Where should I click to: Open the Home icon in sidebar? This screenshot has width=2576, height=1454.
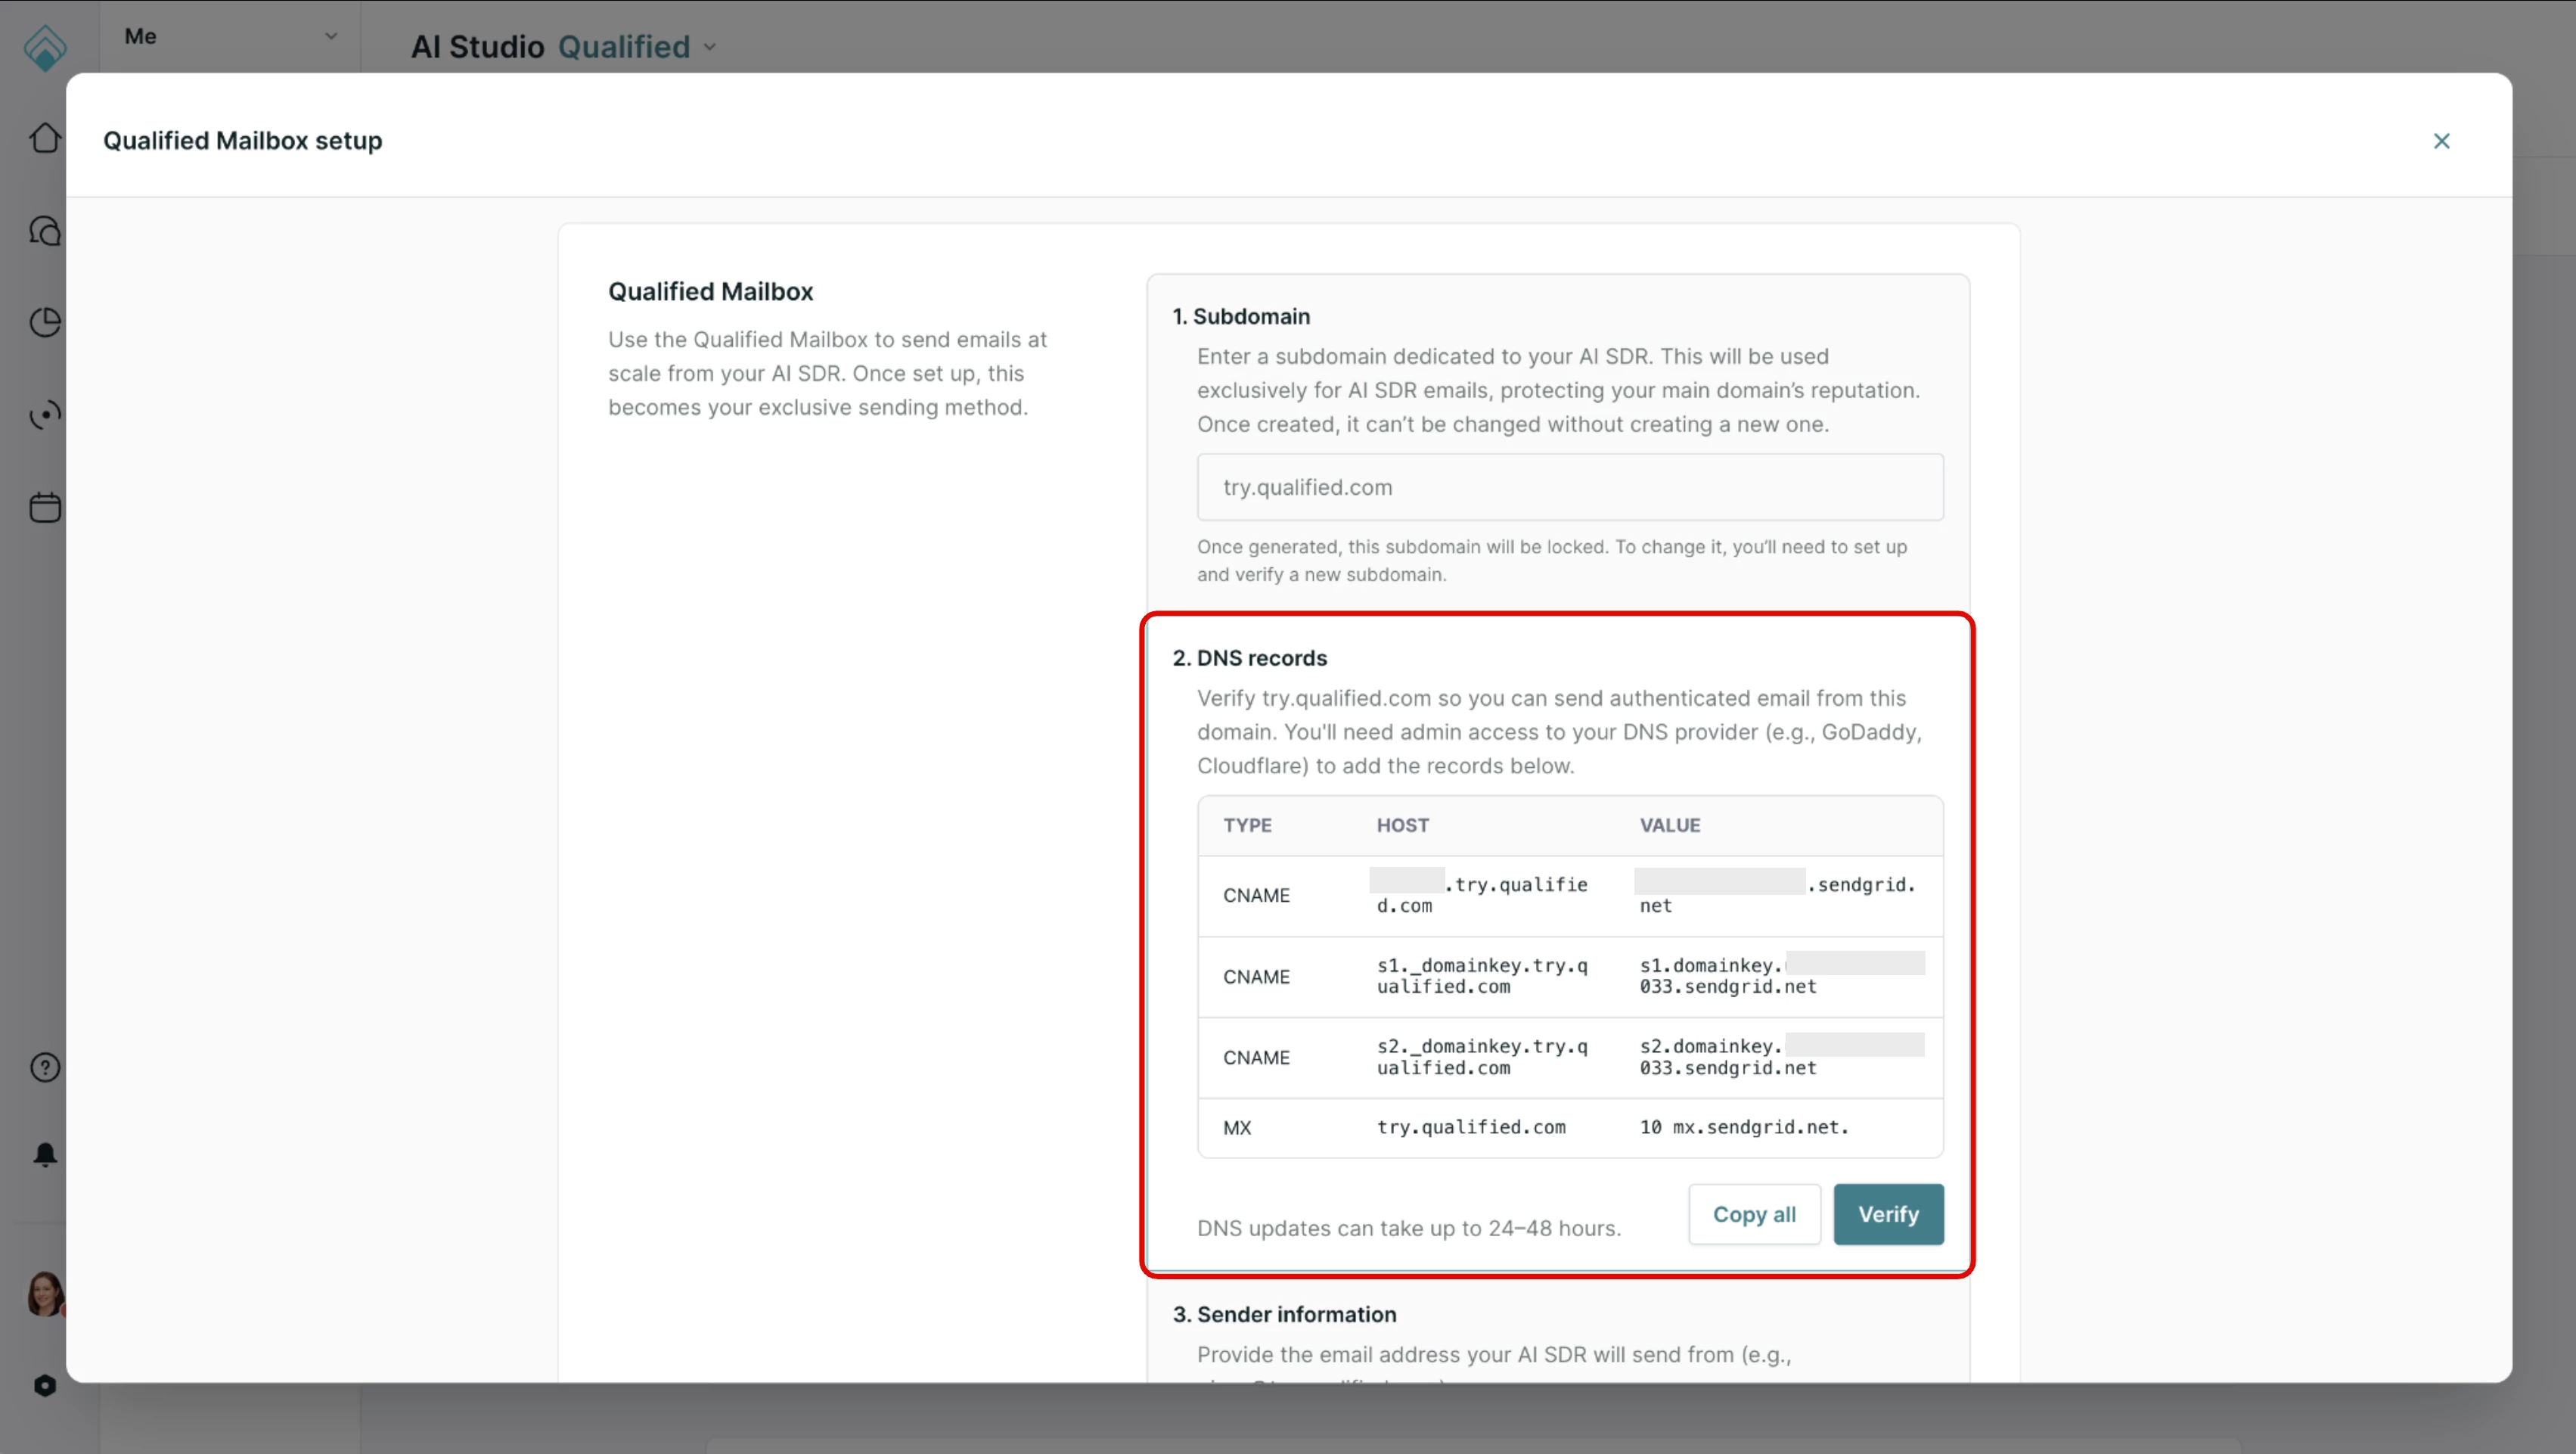[x=45, y=138]
